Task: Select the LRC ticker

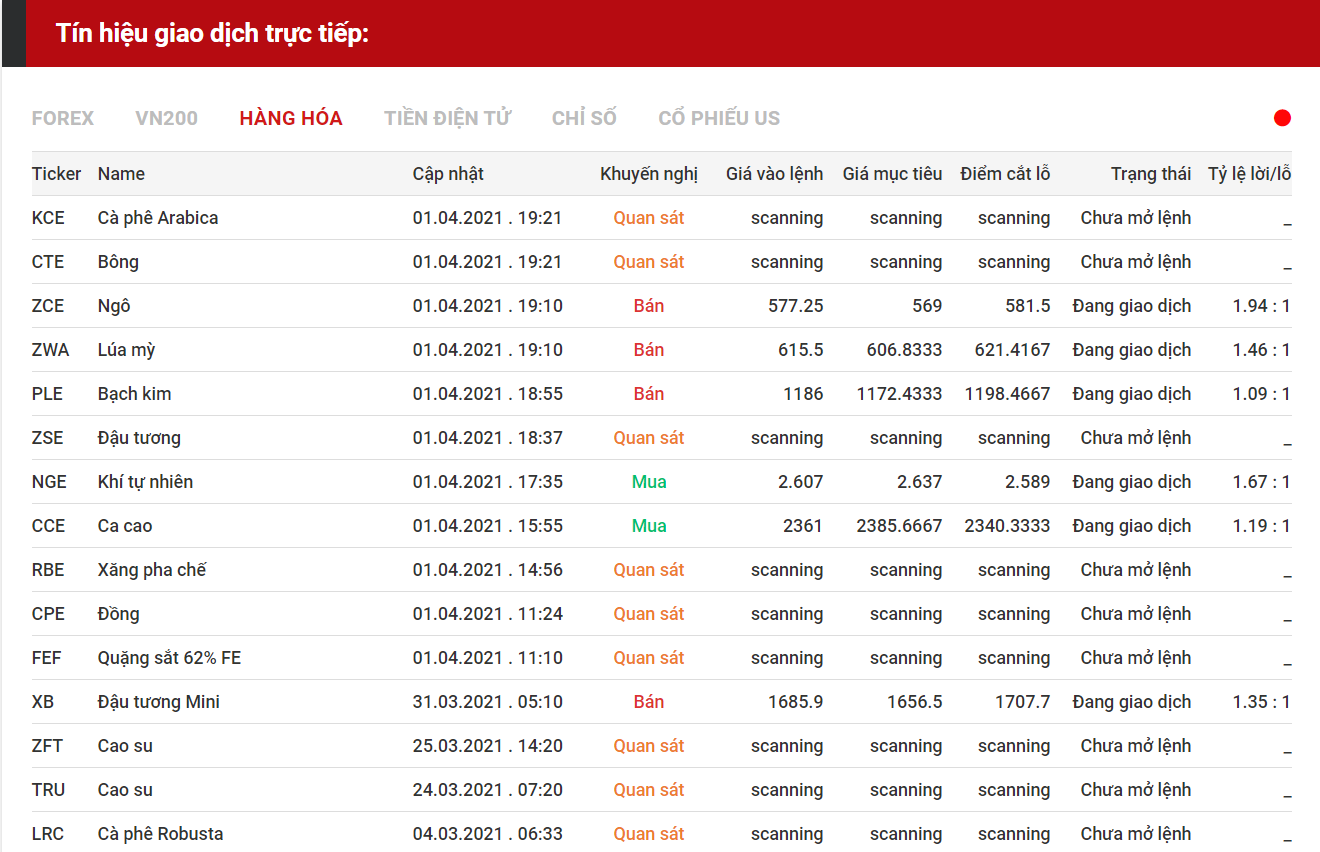Action: coord(48,834)
